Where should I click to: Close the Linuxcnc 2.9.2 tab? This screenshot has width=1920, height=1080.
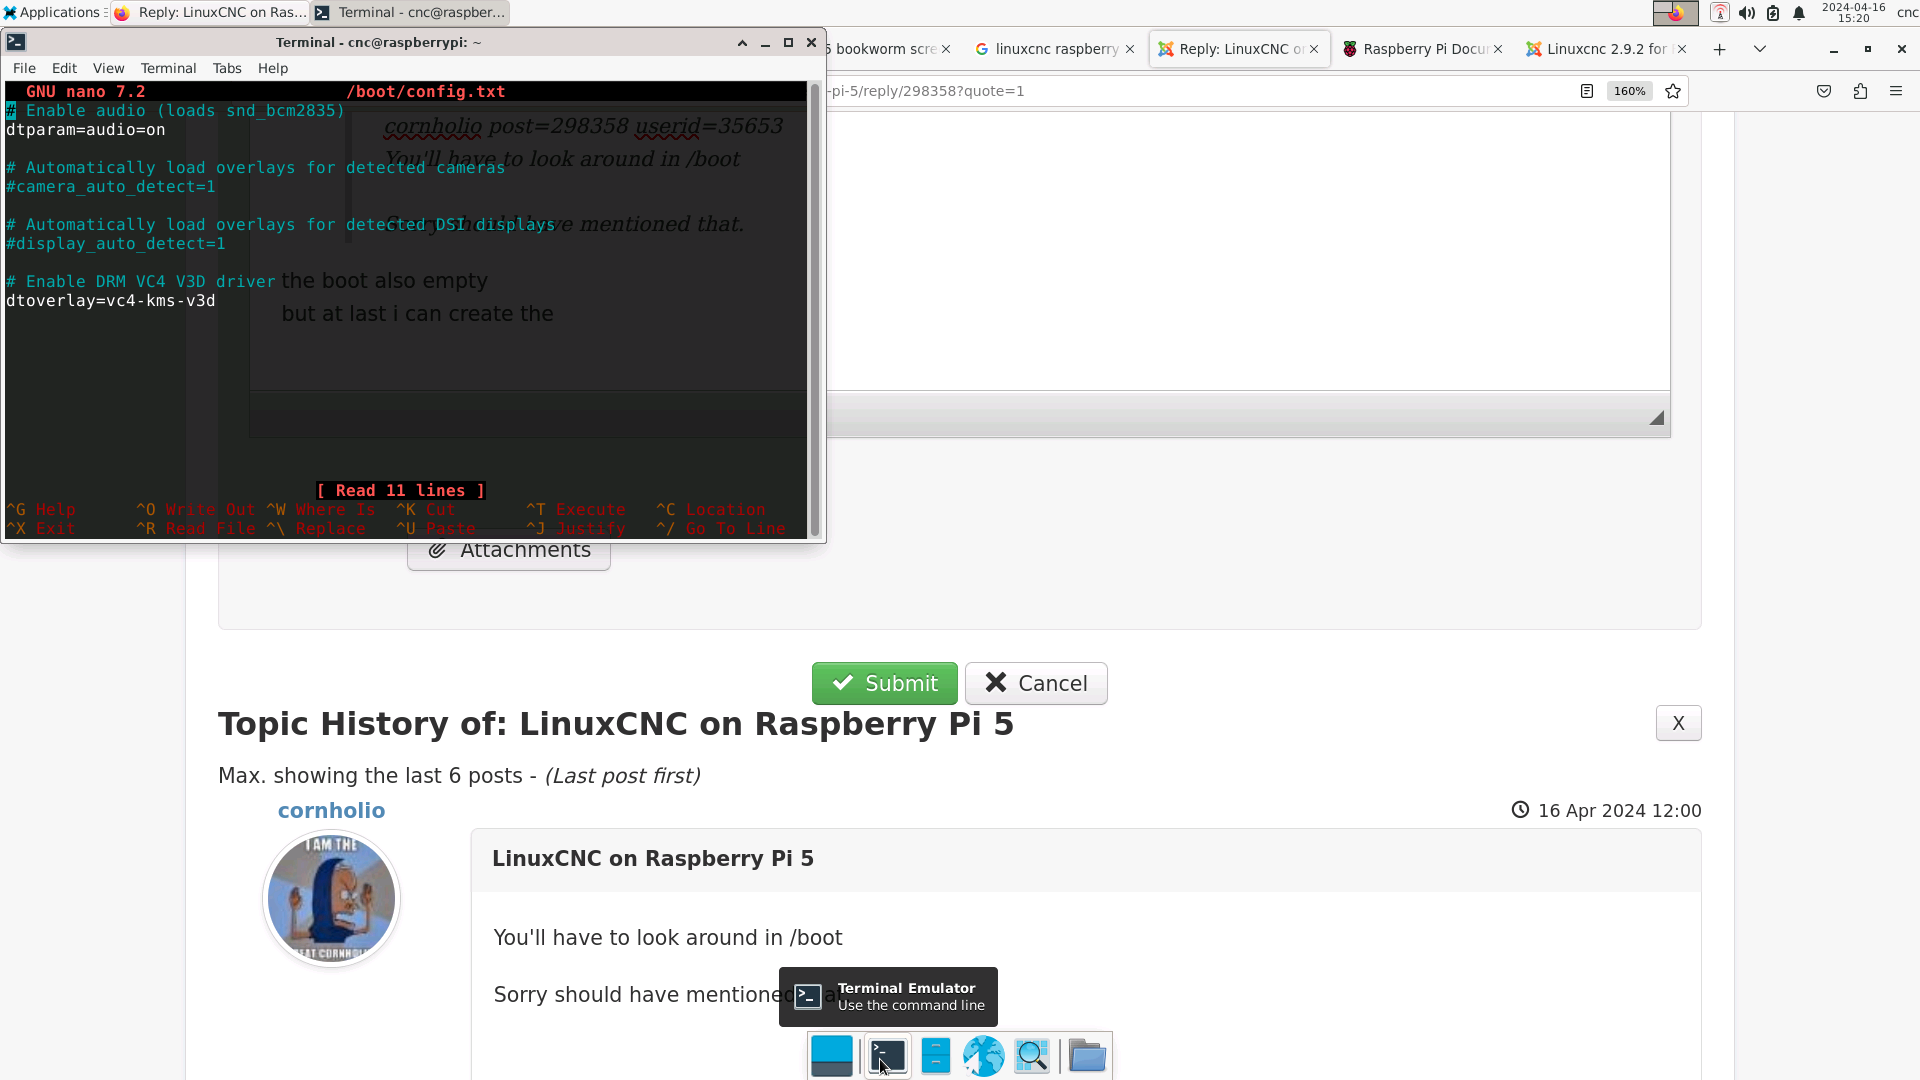[x=1682, y=49]
